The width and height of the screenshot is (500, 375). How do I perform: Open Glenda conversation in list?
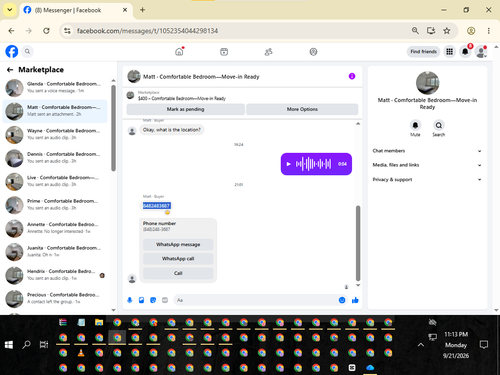tap(55, 88)
